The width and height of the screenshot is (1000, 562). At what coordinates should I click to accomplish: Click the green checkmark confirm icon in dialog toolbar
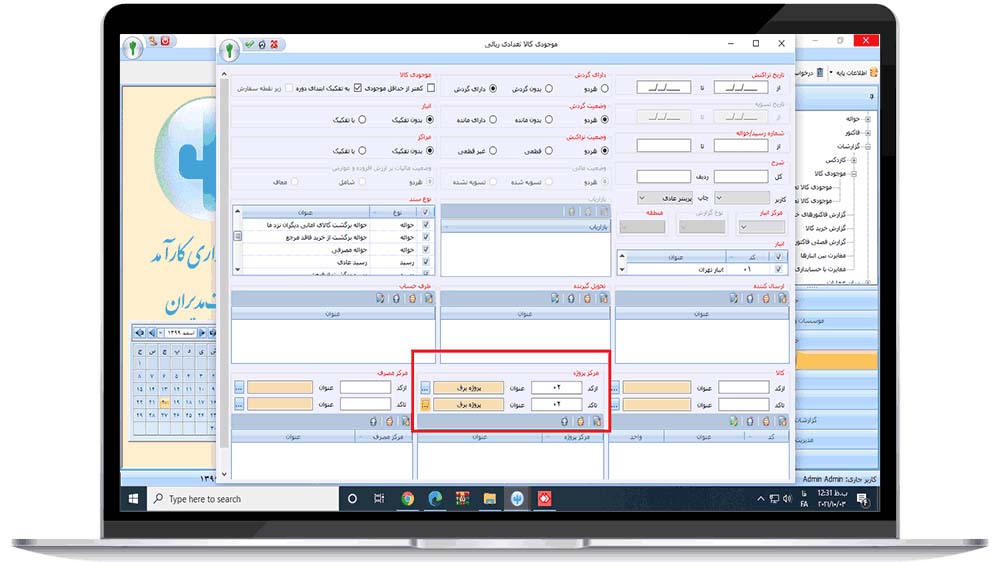(x=248, y=44)
